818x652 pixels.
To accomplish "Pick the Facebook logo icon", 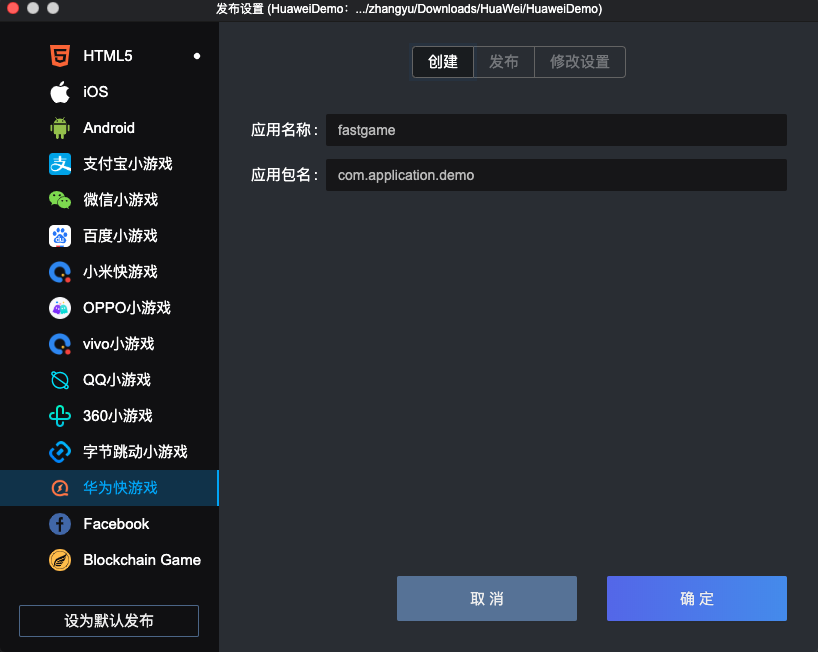I will pyautogui.click(x=60, y=524).
